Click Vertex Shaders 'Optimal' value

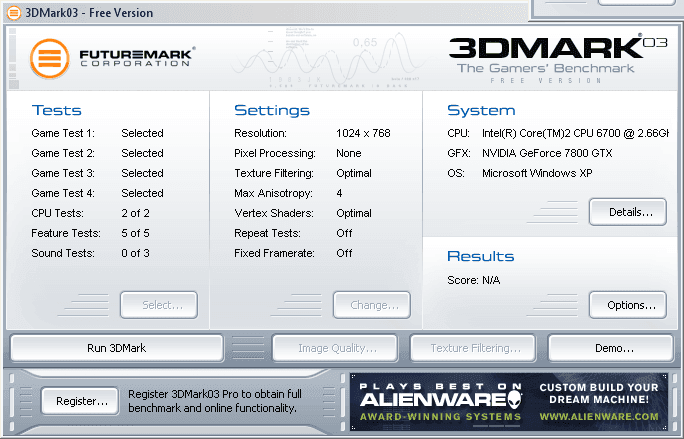(354, 213)
